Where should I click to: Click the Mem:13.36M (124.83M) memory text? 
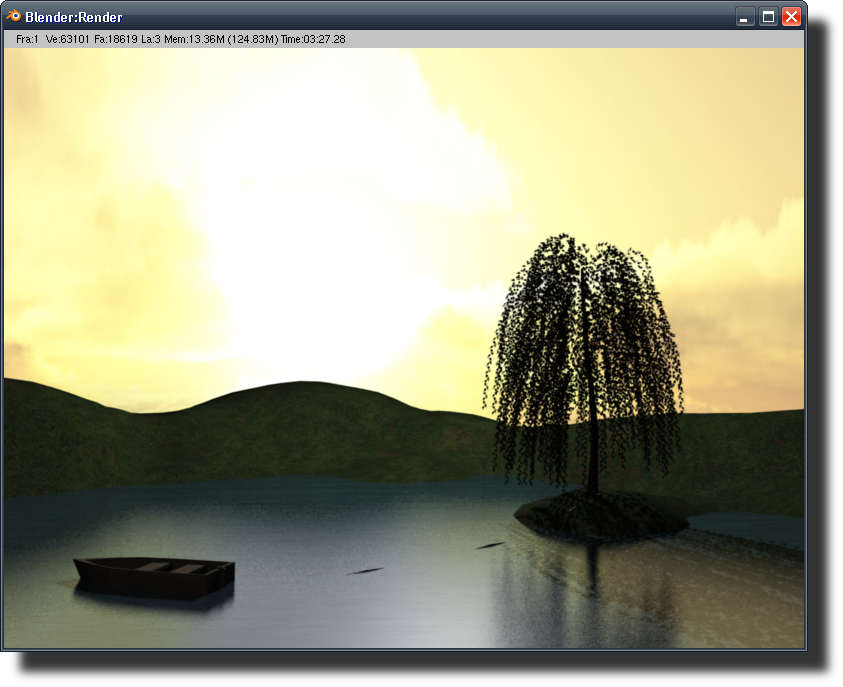coord(222,39)
